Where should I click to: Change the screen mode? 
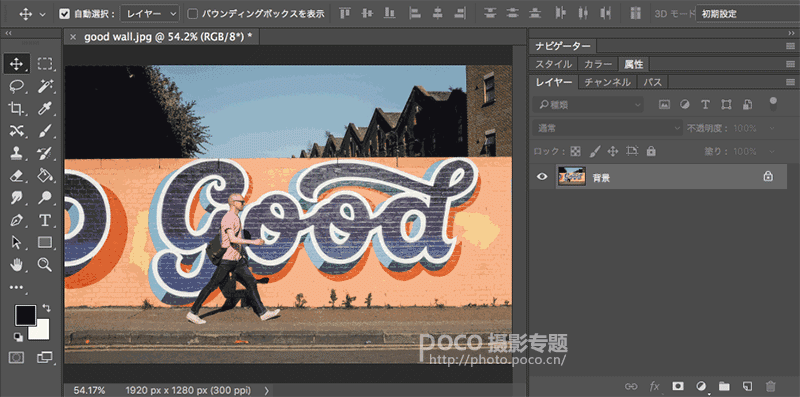45,357
